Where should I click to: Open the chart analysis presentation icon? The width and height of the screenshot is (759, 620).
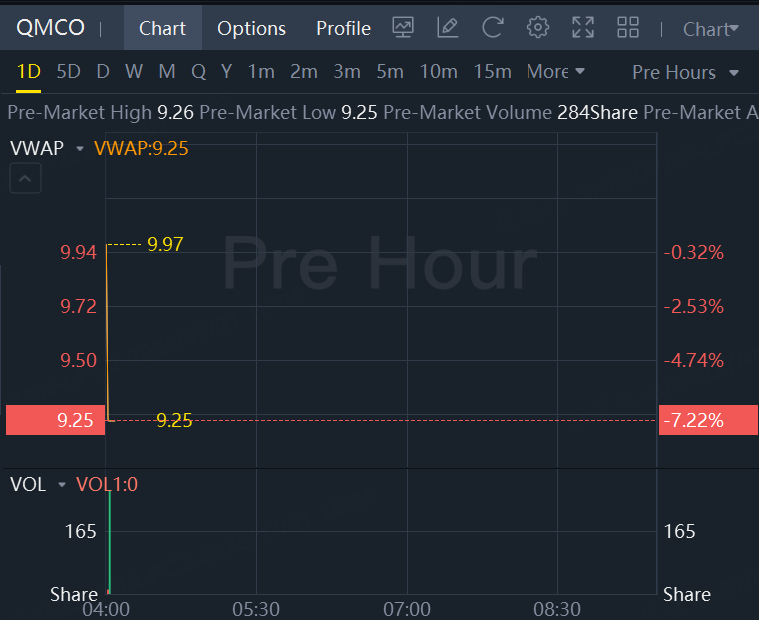(x=403, y=28)
